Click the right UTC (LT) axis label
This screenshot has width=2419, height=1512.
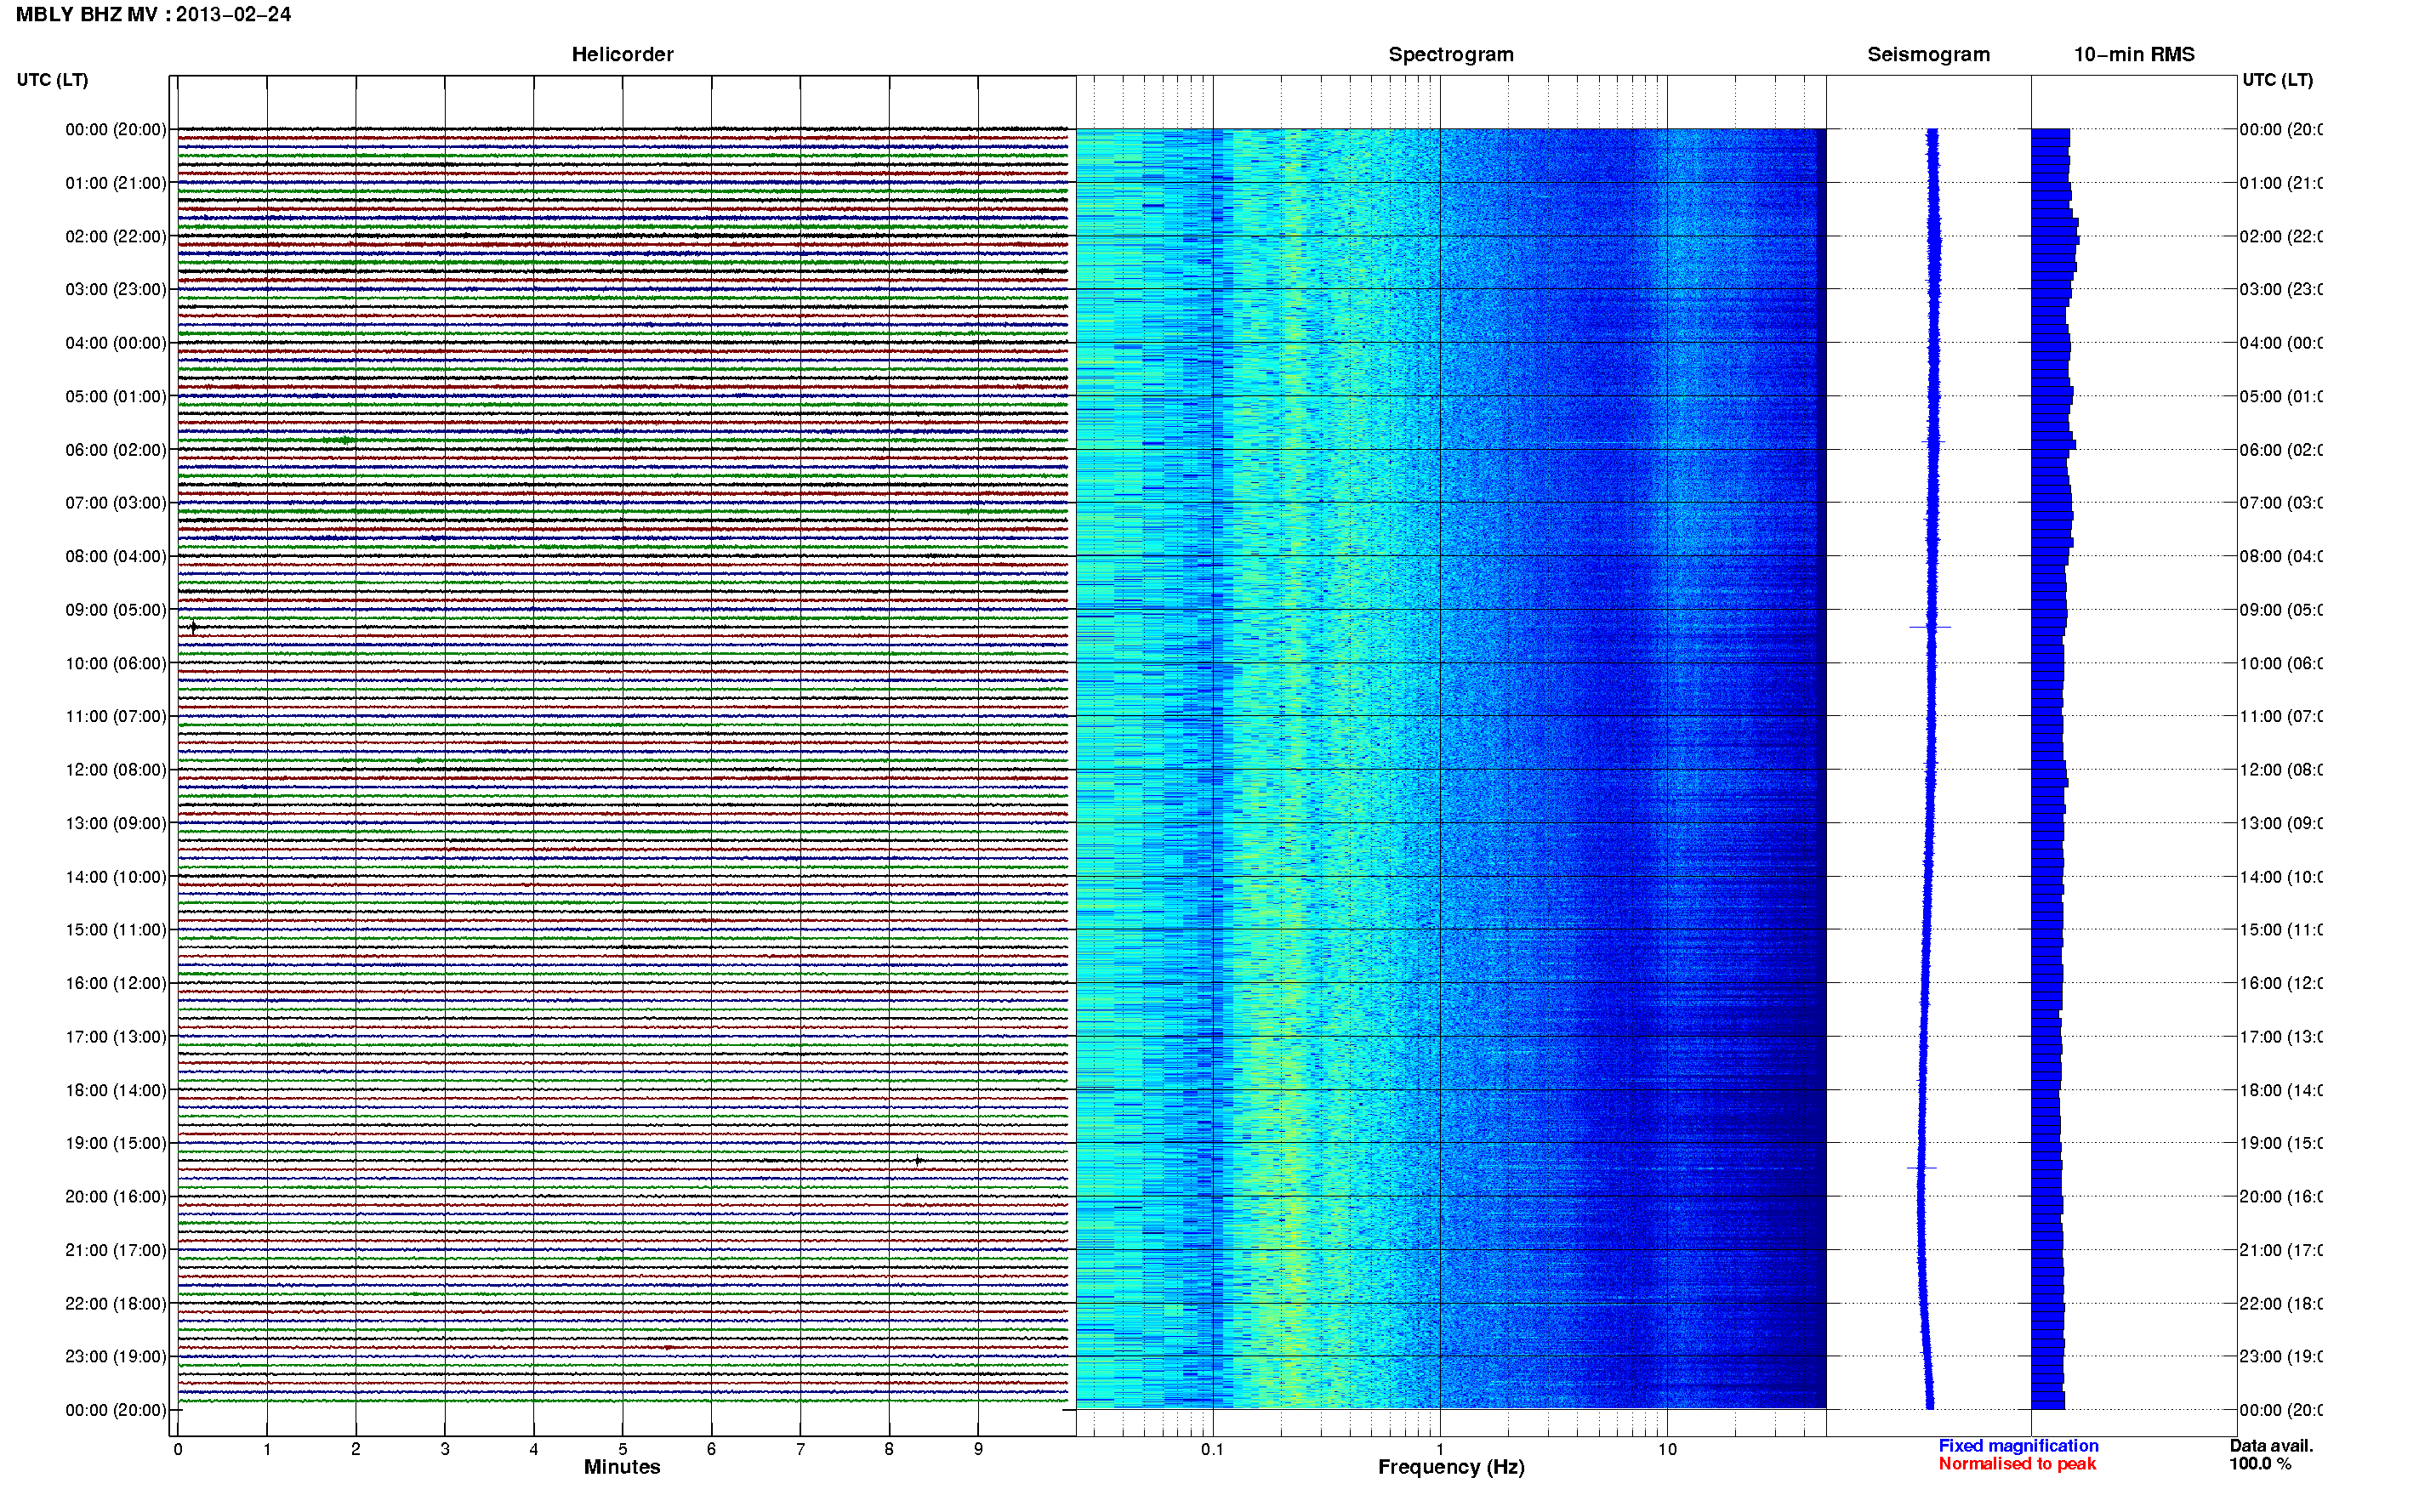point(2277,79)
